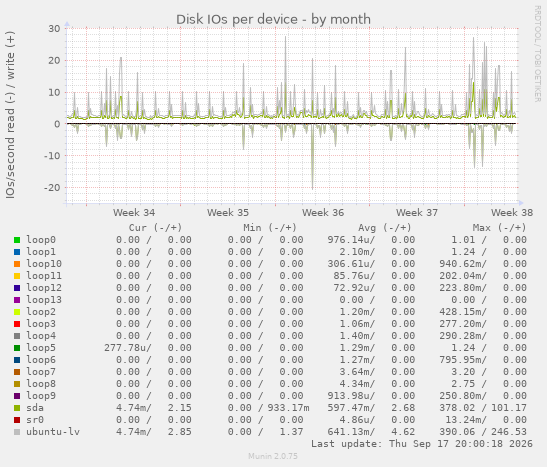Select the 'sr0' device label

(x=35, y=419)
